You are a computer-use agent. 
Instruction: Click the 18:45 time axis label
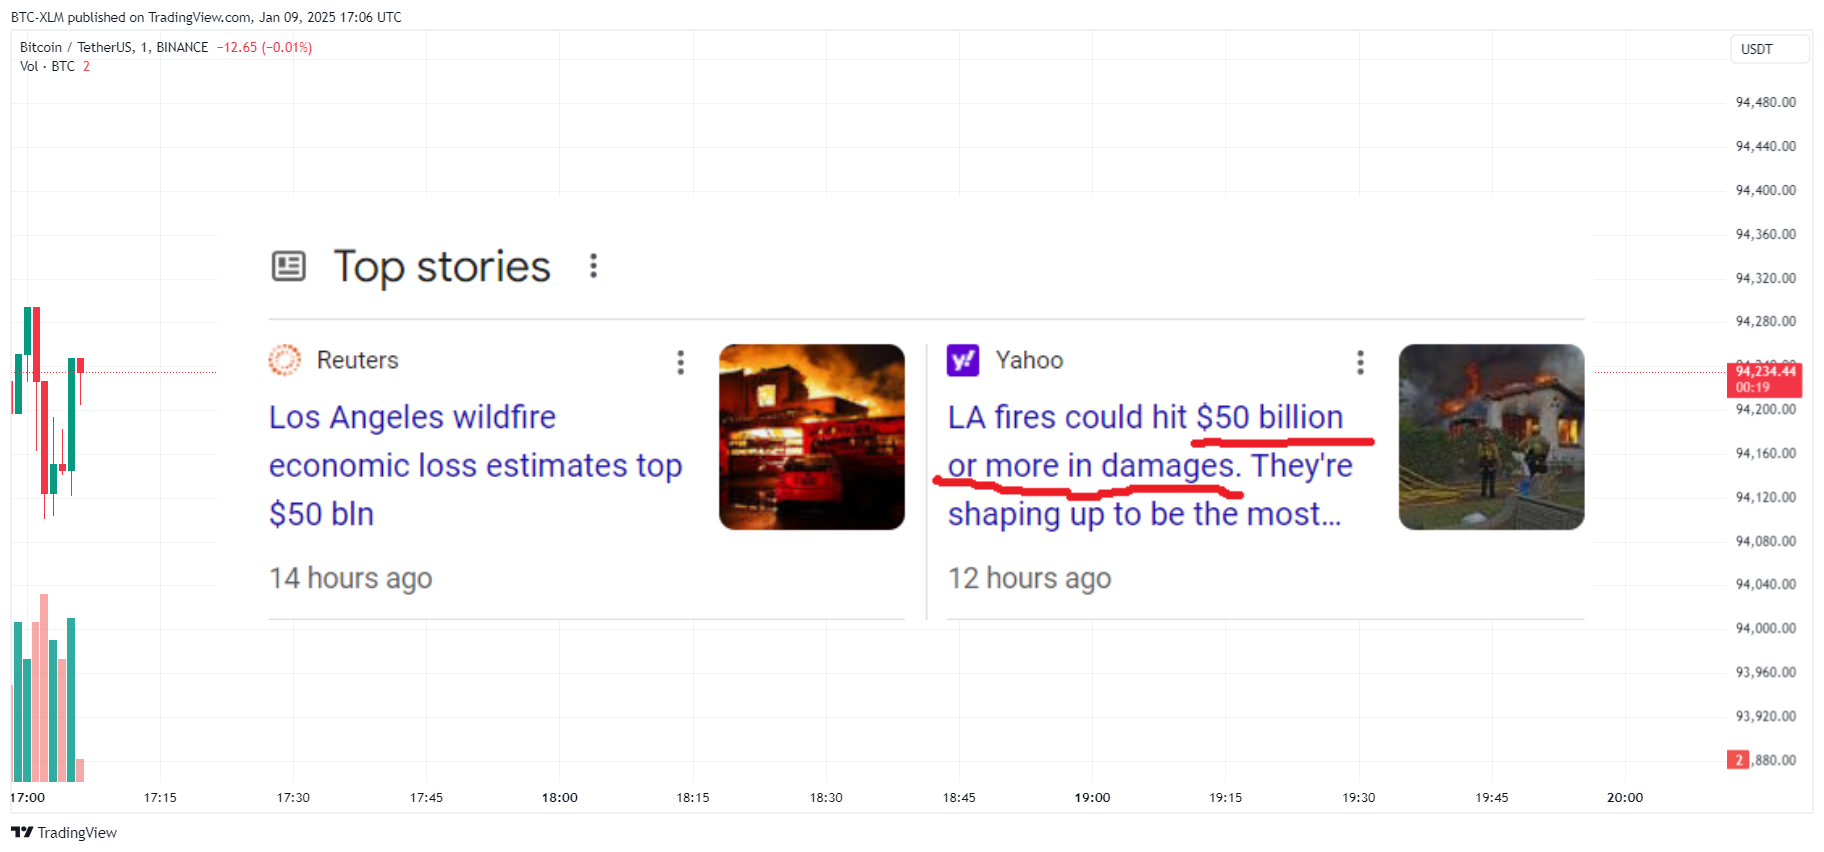(x=959, y=797)
